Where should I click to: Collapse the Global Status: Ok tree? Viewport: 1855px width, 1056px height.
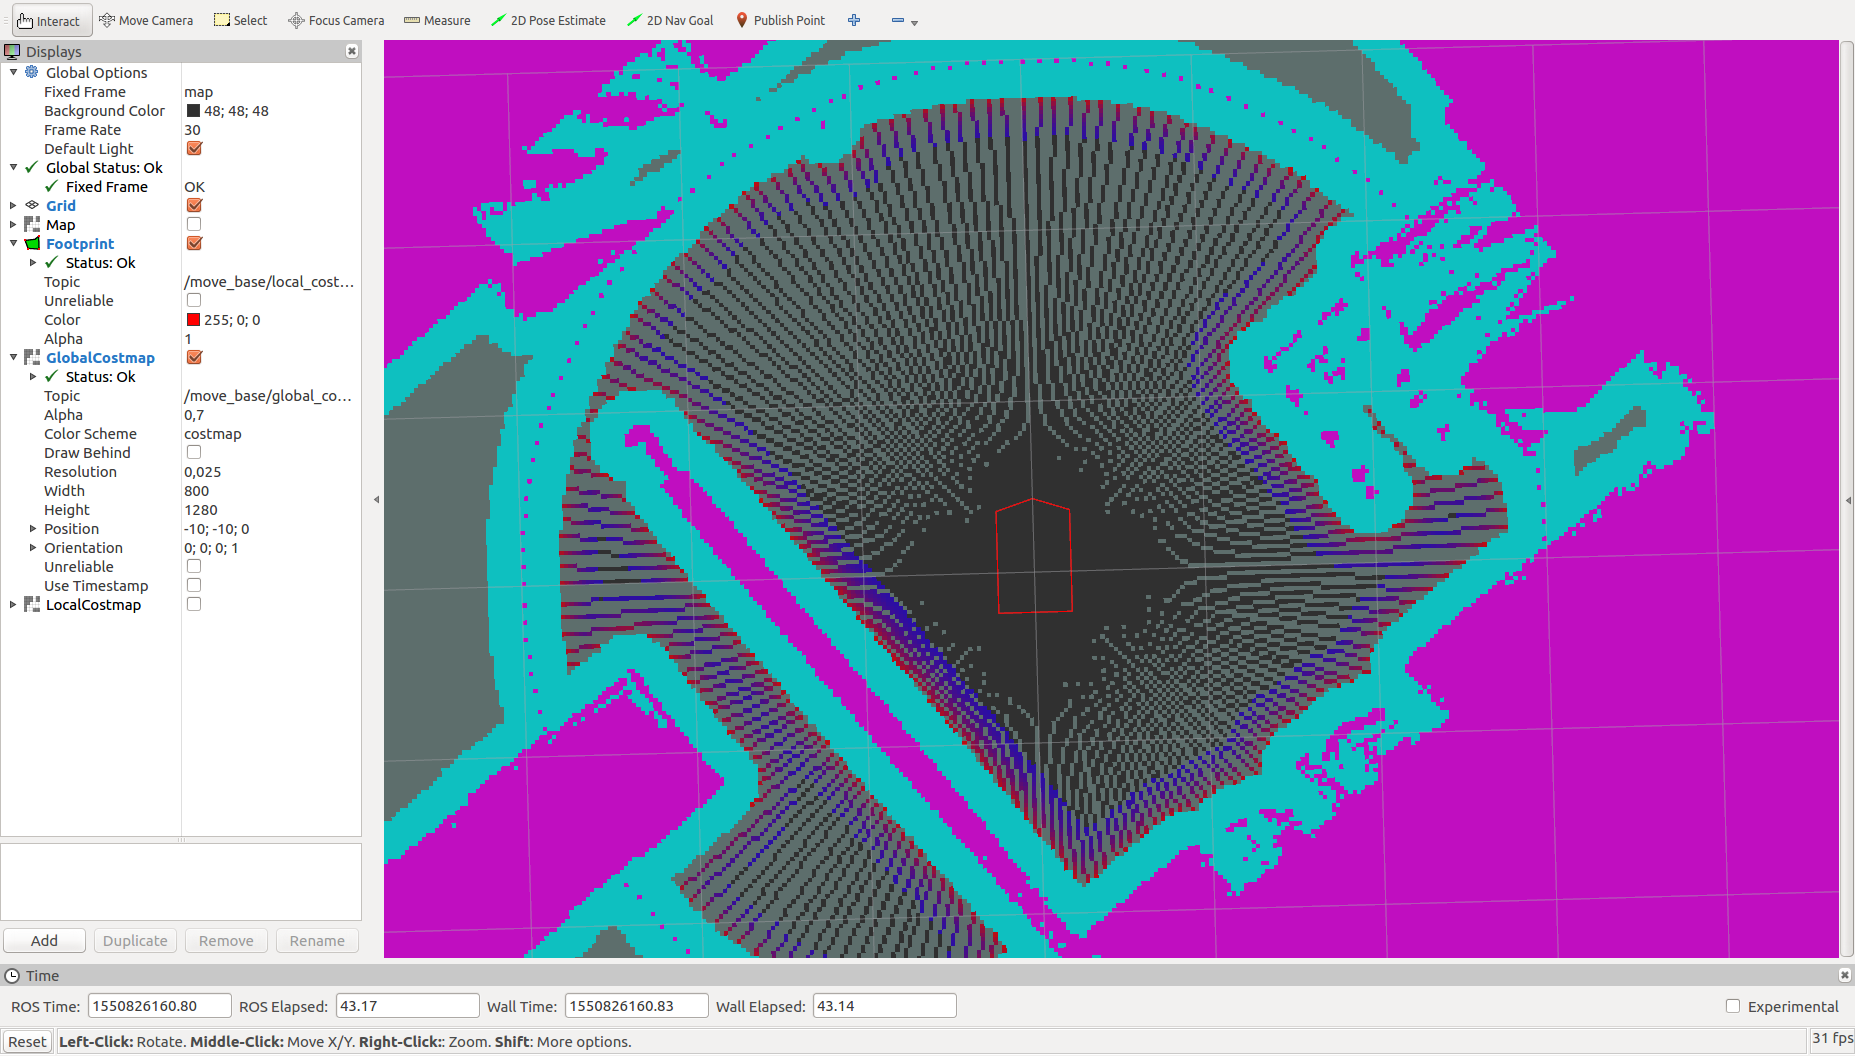(x=13, y=167)
